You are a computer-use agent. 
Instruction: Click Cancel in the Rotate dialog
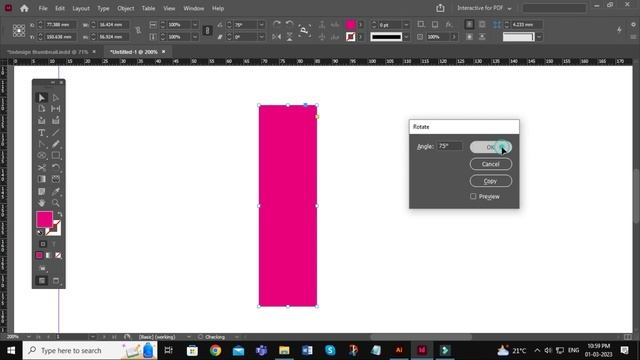[x=491, y=164]
